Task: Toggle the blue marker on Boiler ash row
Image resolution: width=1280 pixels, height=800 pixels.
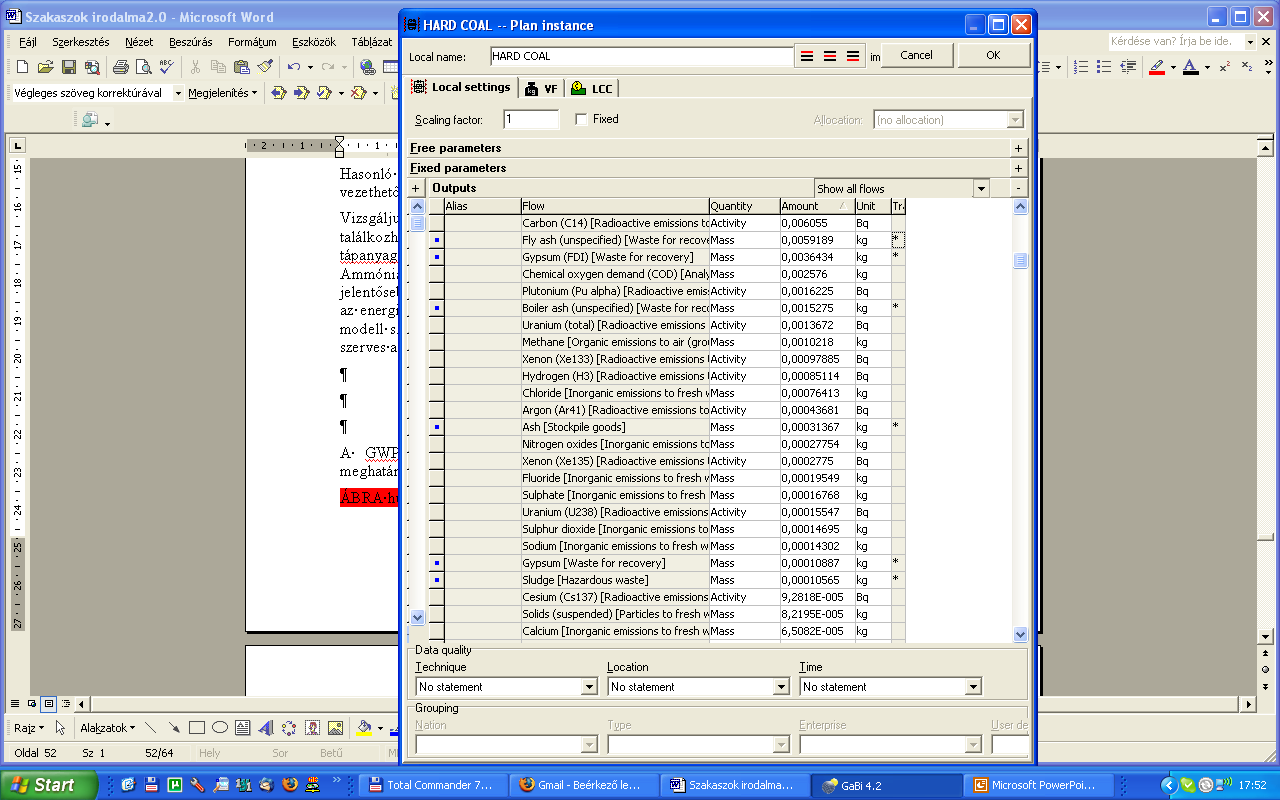Action: point(437,308)
